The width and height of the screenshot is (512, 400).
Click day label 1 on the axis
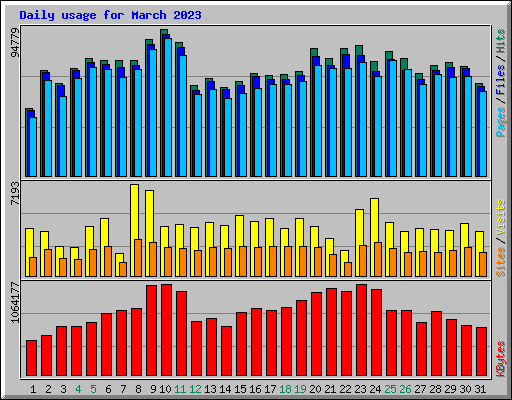(x=33, y=389)
